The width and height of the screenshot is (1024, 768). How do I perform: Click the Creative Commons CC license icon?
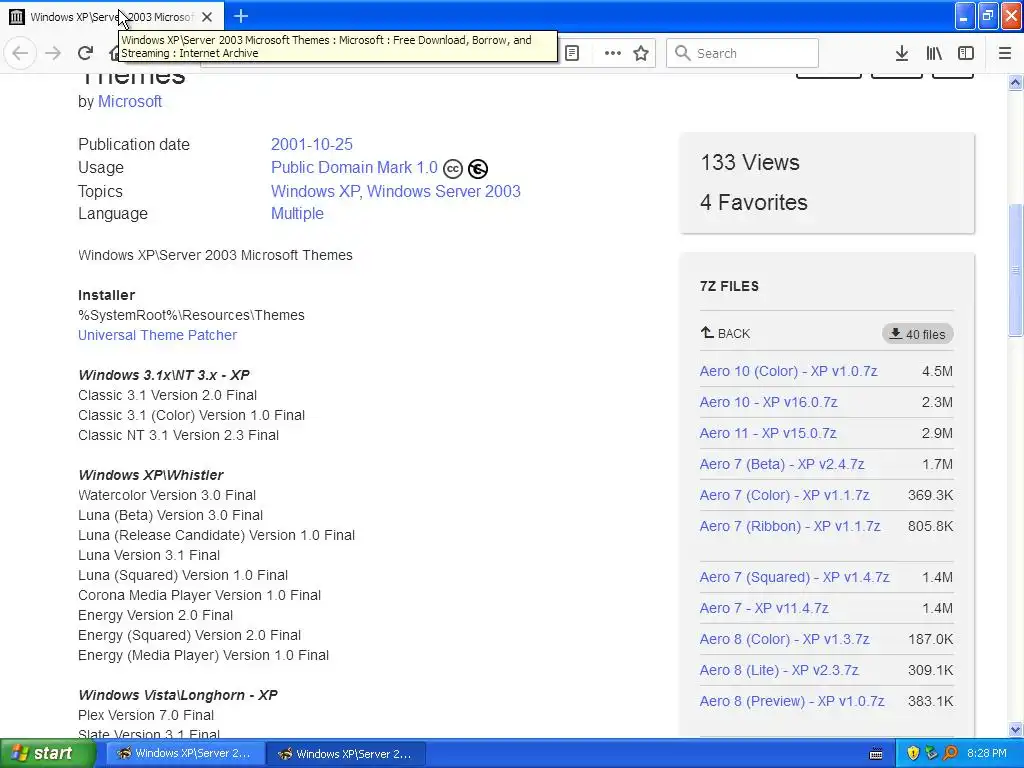(453, 168)
